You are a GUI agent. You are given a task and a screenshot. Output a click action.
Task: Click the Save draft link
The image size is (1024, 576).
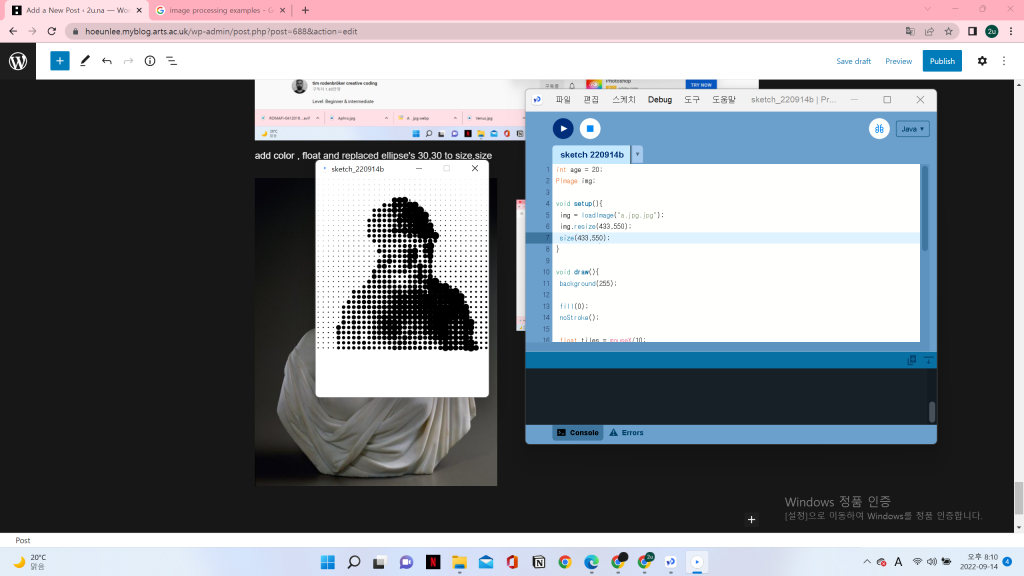click(854, 61)
